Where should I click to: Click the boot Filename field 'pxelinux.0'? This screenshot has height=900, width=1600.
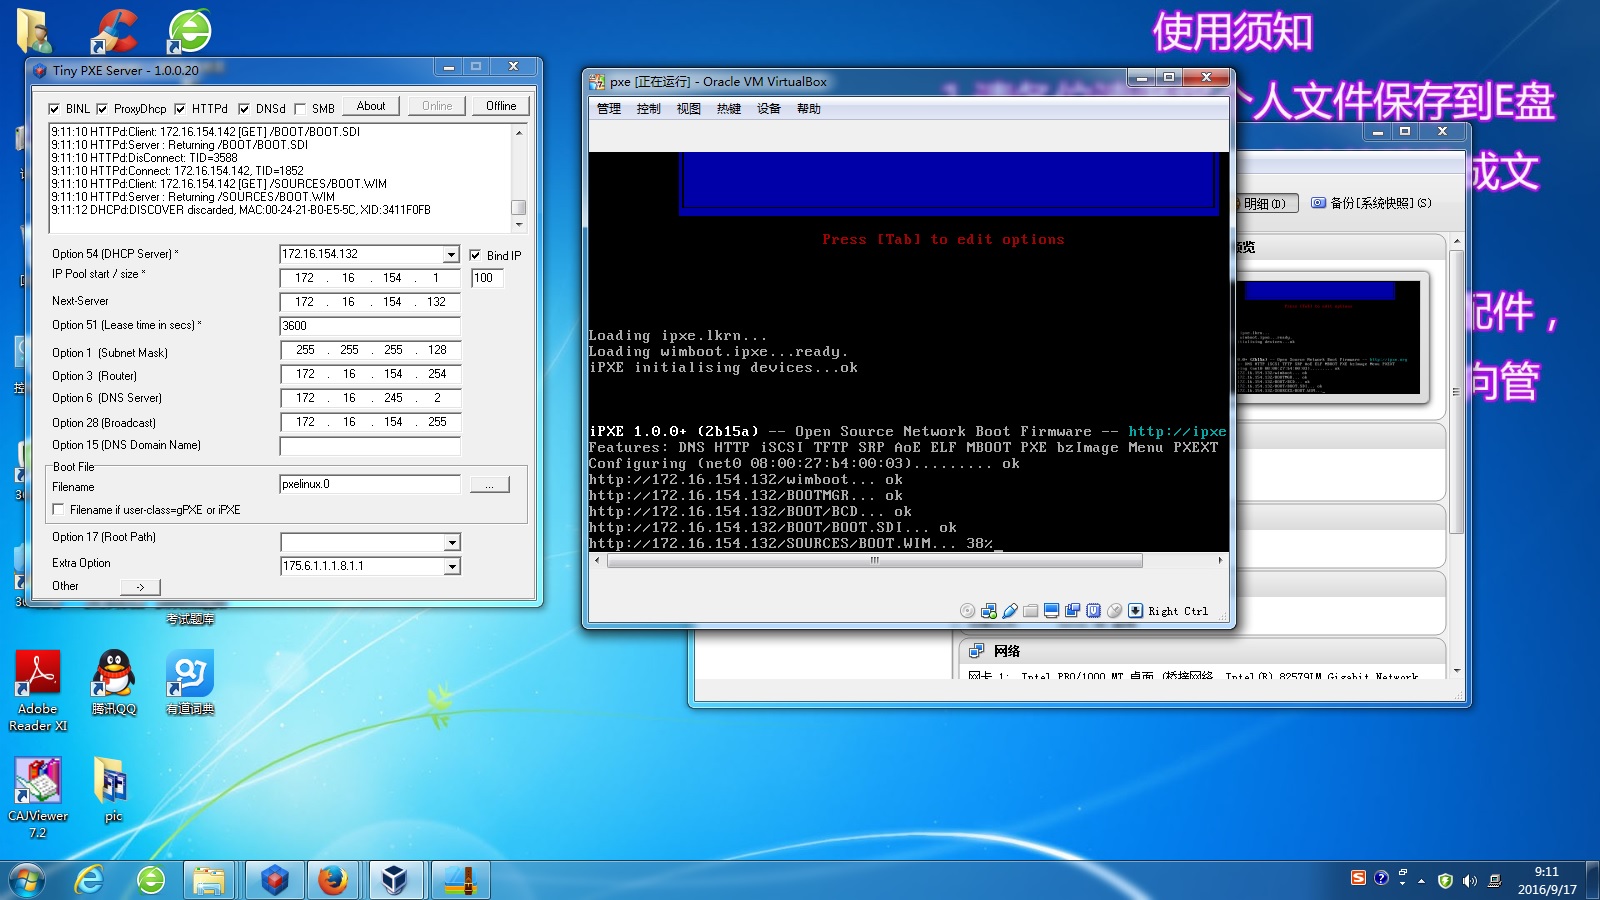[x=370, y=485]
